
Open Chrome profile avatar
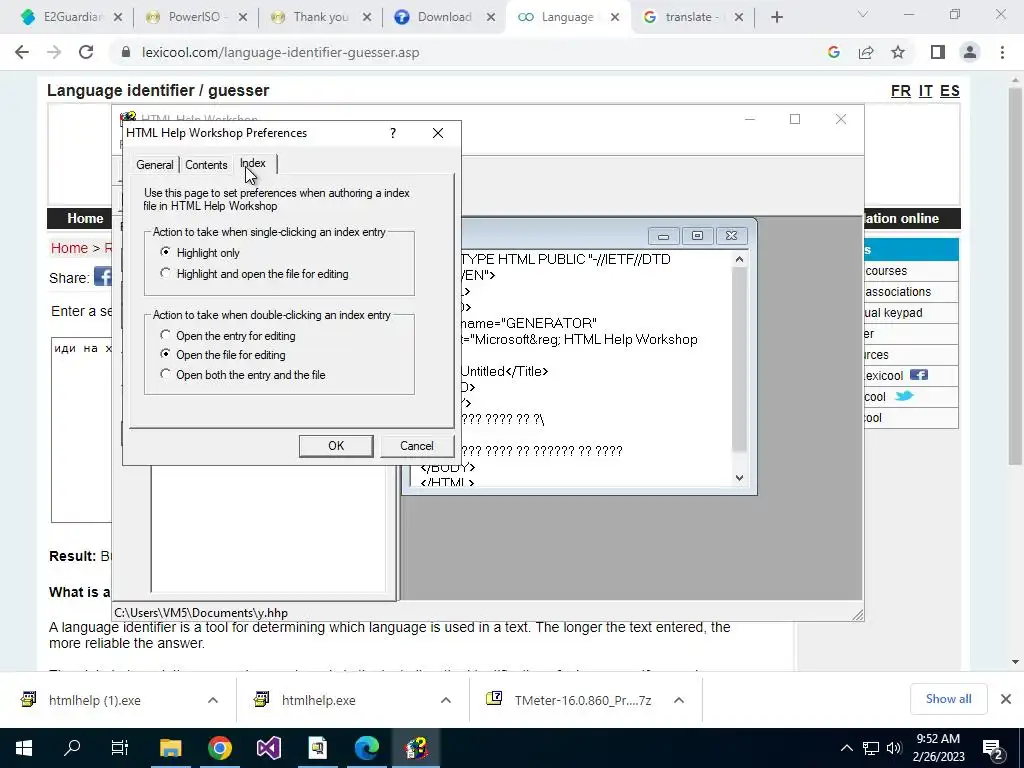pos(970,52)
